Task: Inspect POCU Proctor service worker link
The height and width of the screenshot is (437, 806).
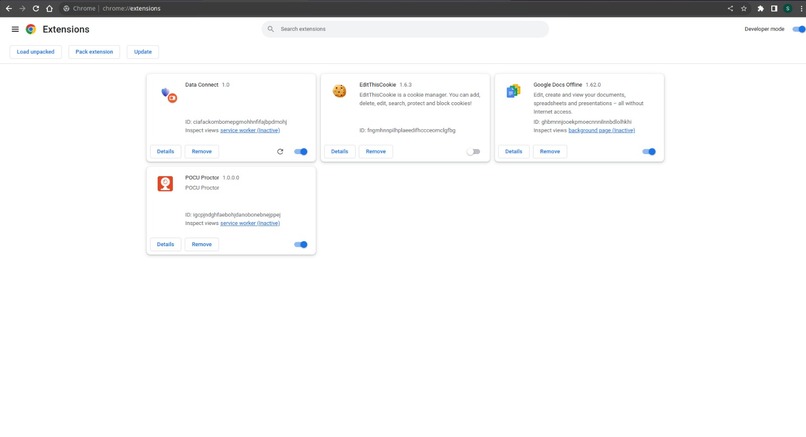Action: coord(250,223)
